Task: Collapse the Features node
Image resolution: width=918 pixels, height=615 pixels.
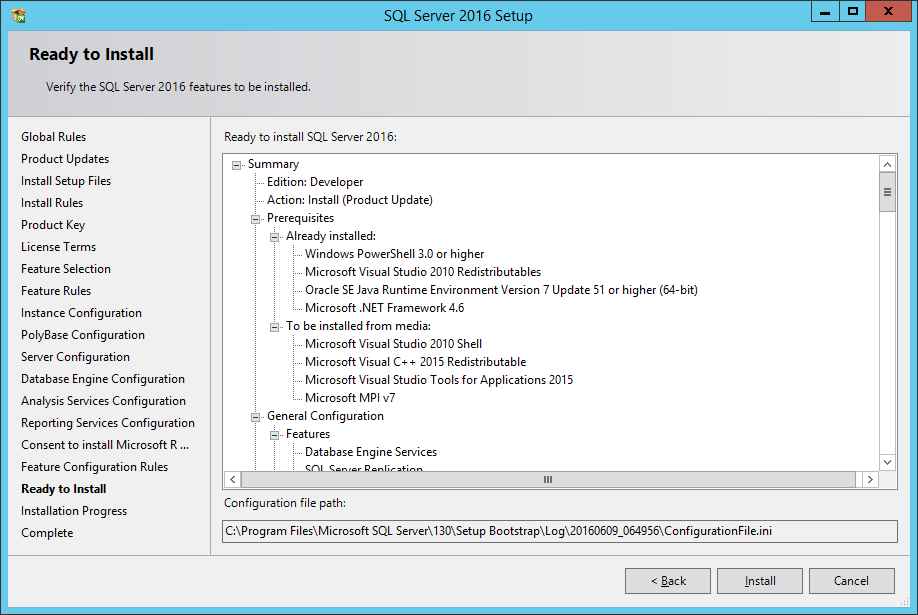Action: [x=274, y=434]
